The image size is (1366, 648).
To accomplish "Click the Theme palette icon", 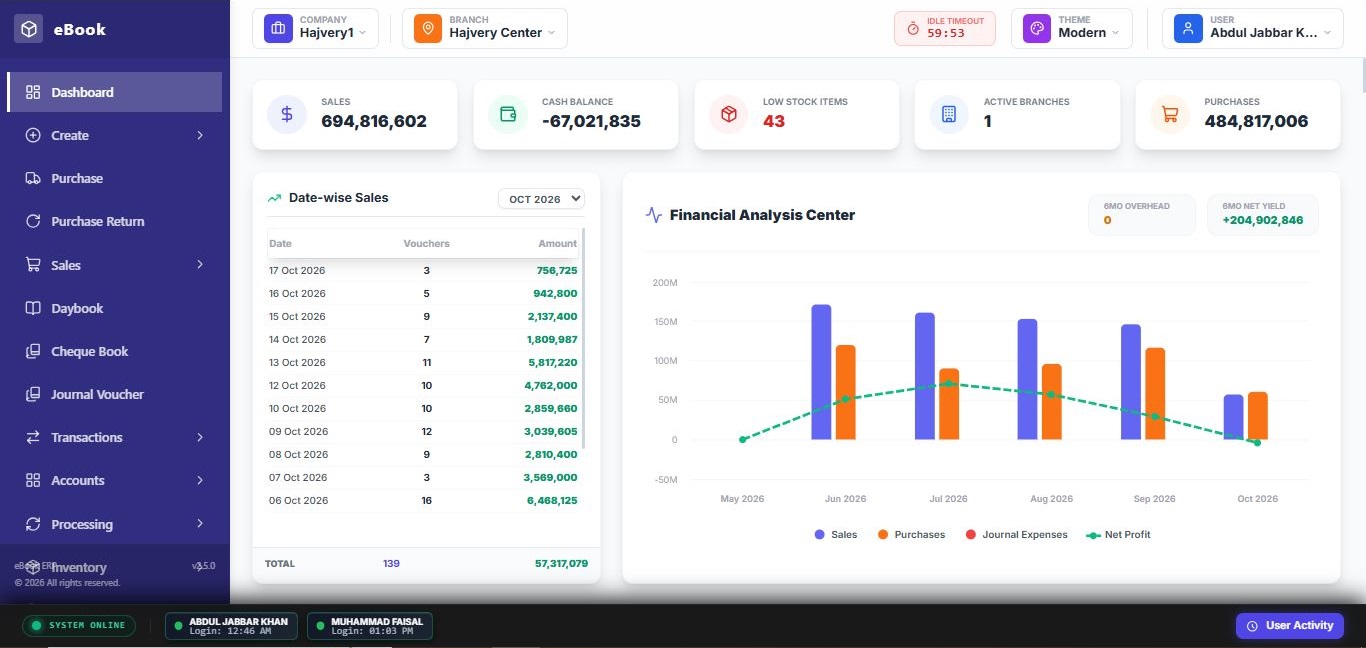I will point(1037,28).
